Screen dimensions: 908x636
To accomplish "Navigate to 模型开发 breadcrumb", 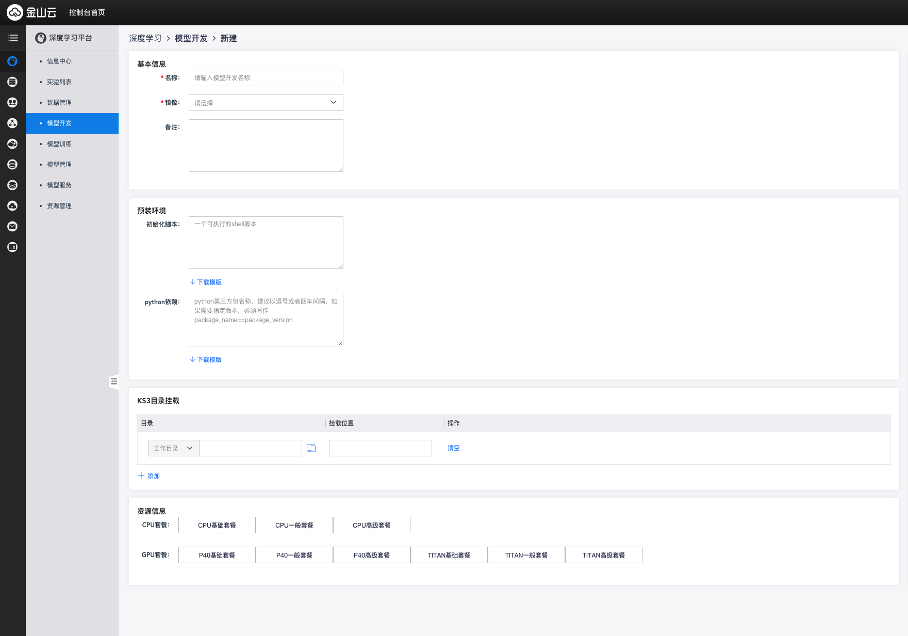I will click(x=191, y=38).
